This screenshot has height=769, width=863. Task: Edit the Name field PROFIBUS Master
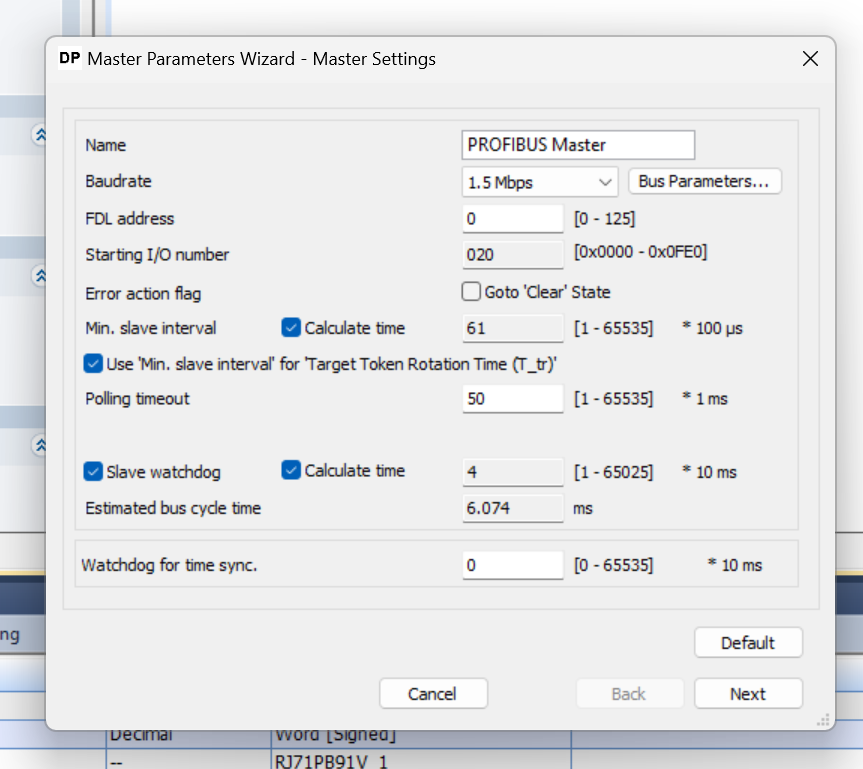point(578,145)
